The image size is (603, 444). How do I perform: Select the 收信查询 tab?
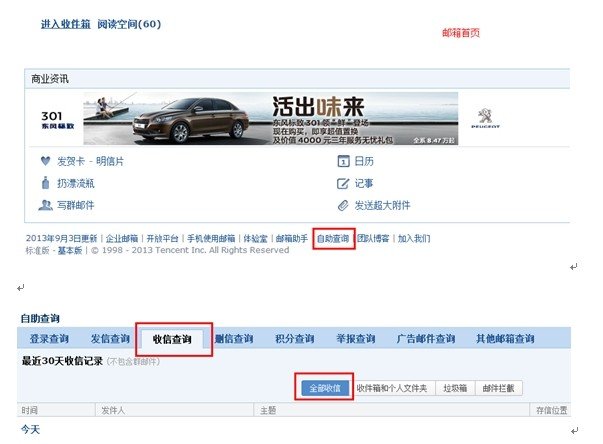pos(172,339)
